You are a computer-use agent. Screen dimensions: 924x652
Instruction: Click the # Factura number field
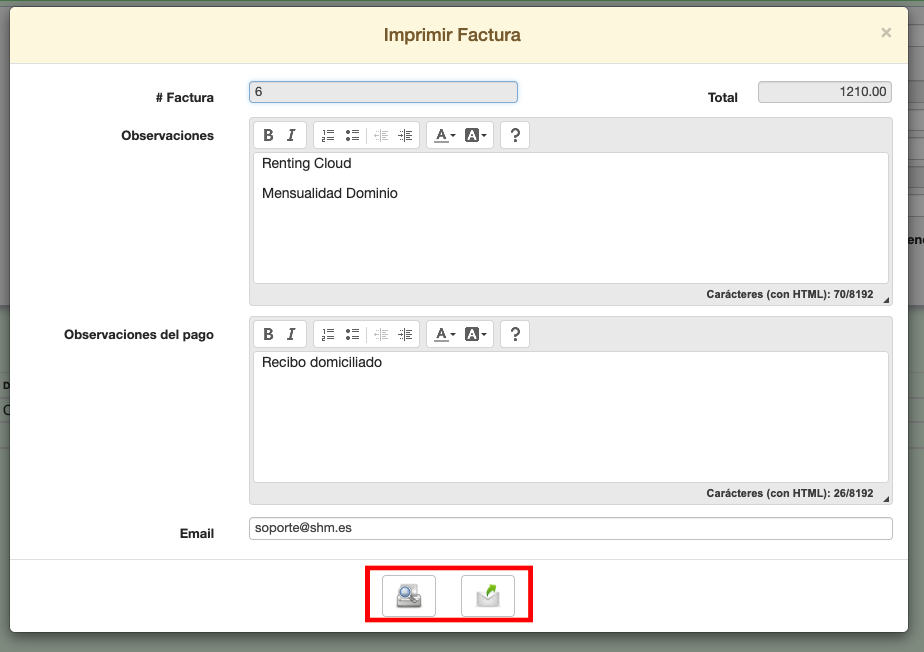point(383,92)
